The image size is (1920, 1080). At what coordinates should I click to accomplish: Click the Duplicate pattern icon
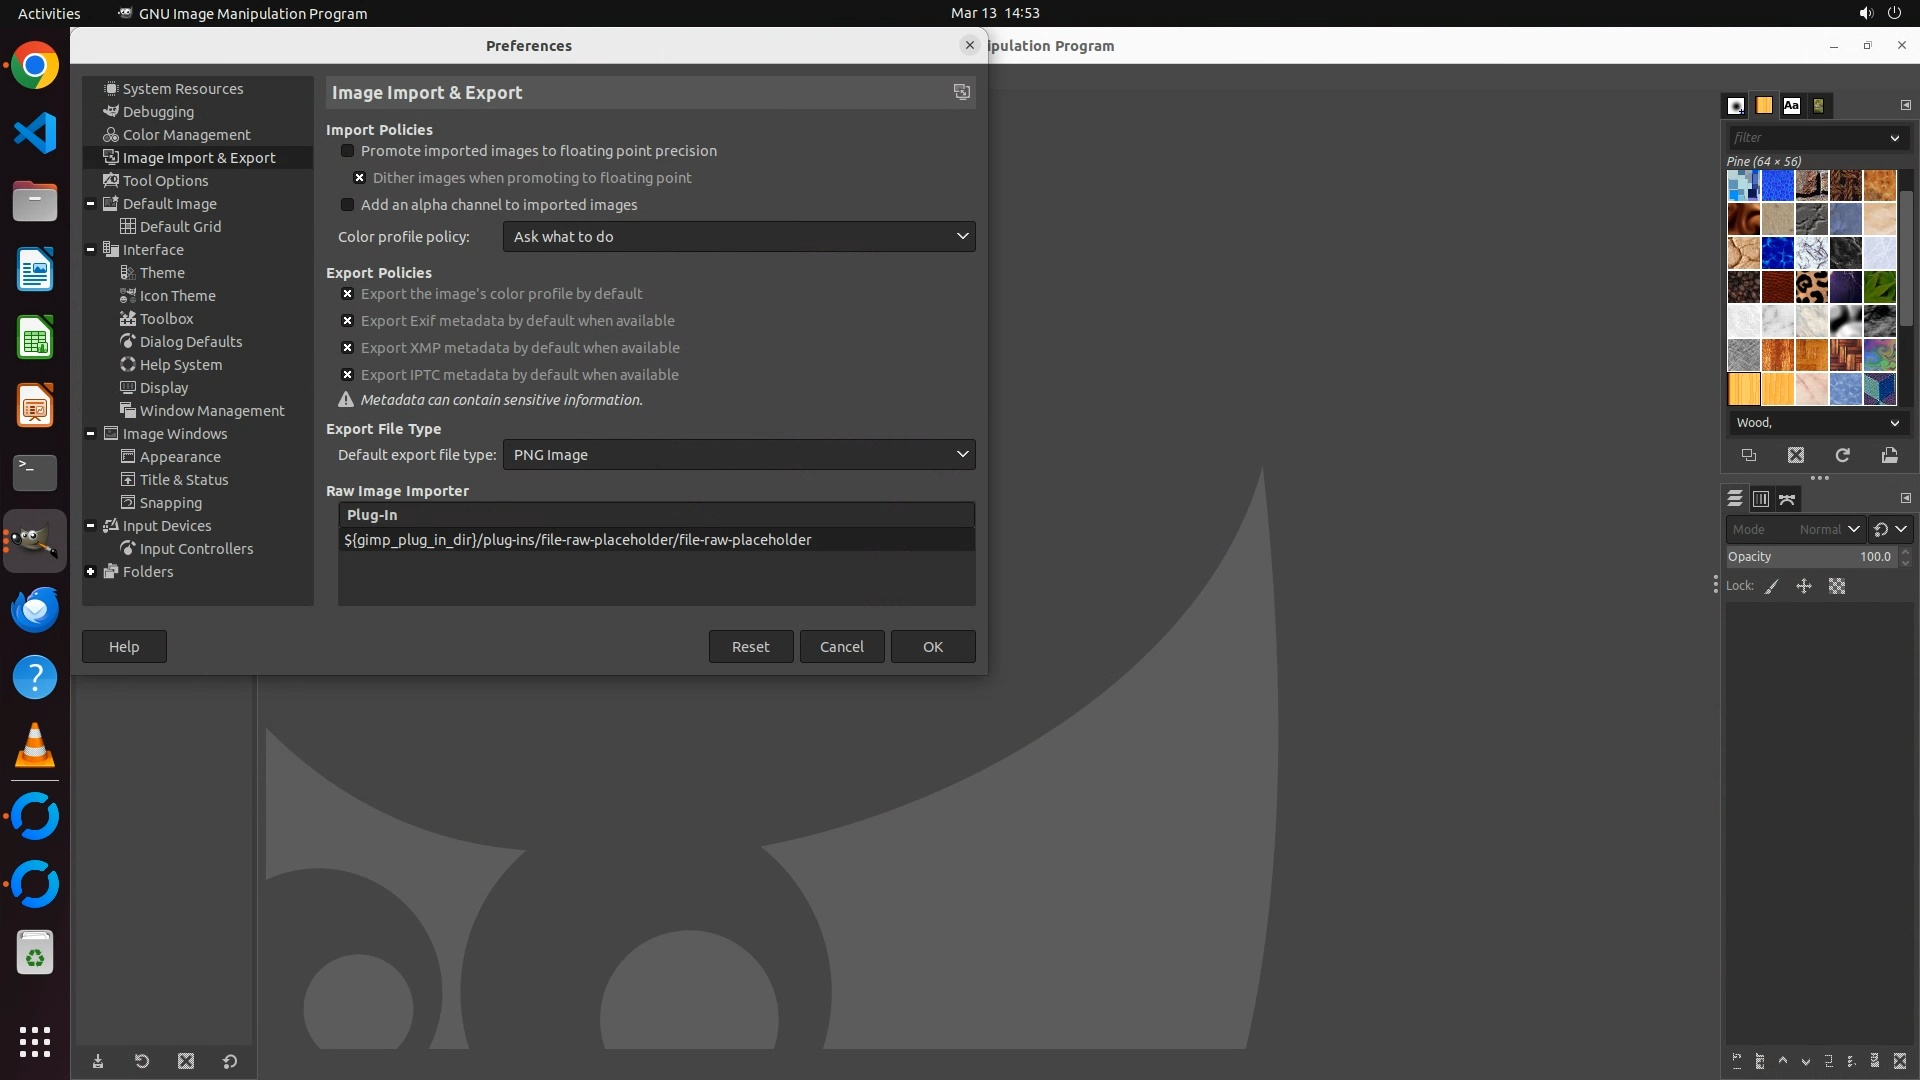[1749, 455]
